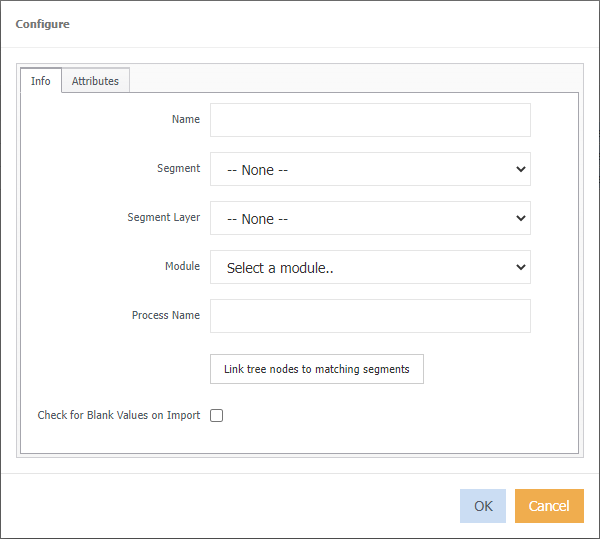Switch to the Attributes tab

(x=95, y=81)
